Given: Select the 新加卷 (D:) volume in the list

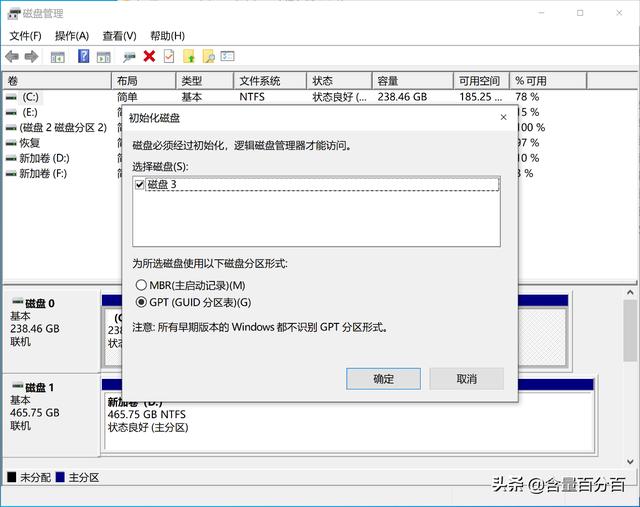Looking at the screenshot, I should [x=44, y=158].
